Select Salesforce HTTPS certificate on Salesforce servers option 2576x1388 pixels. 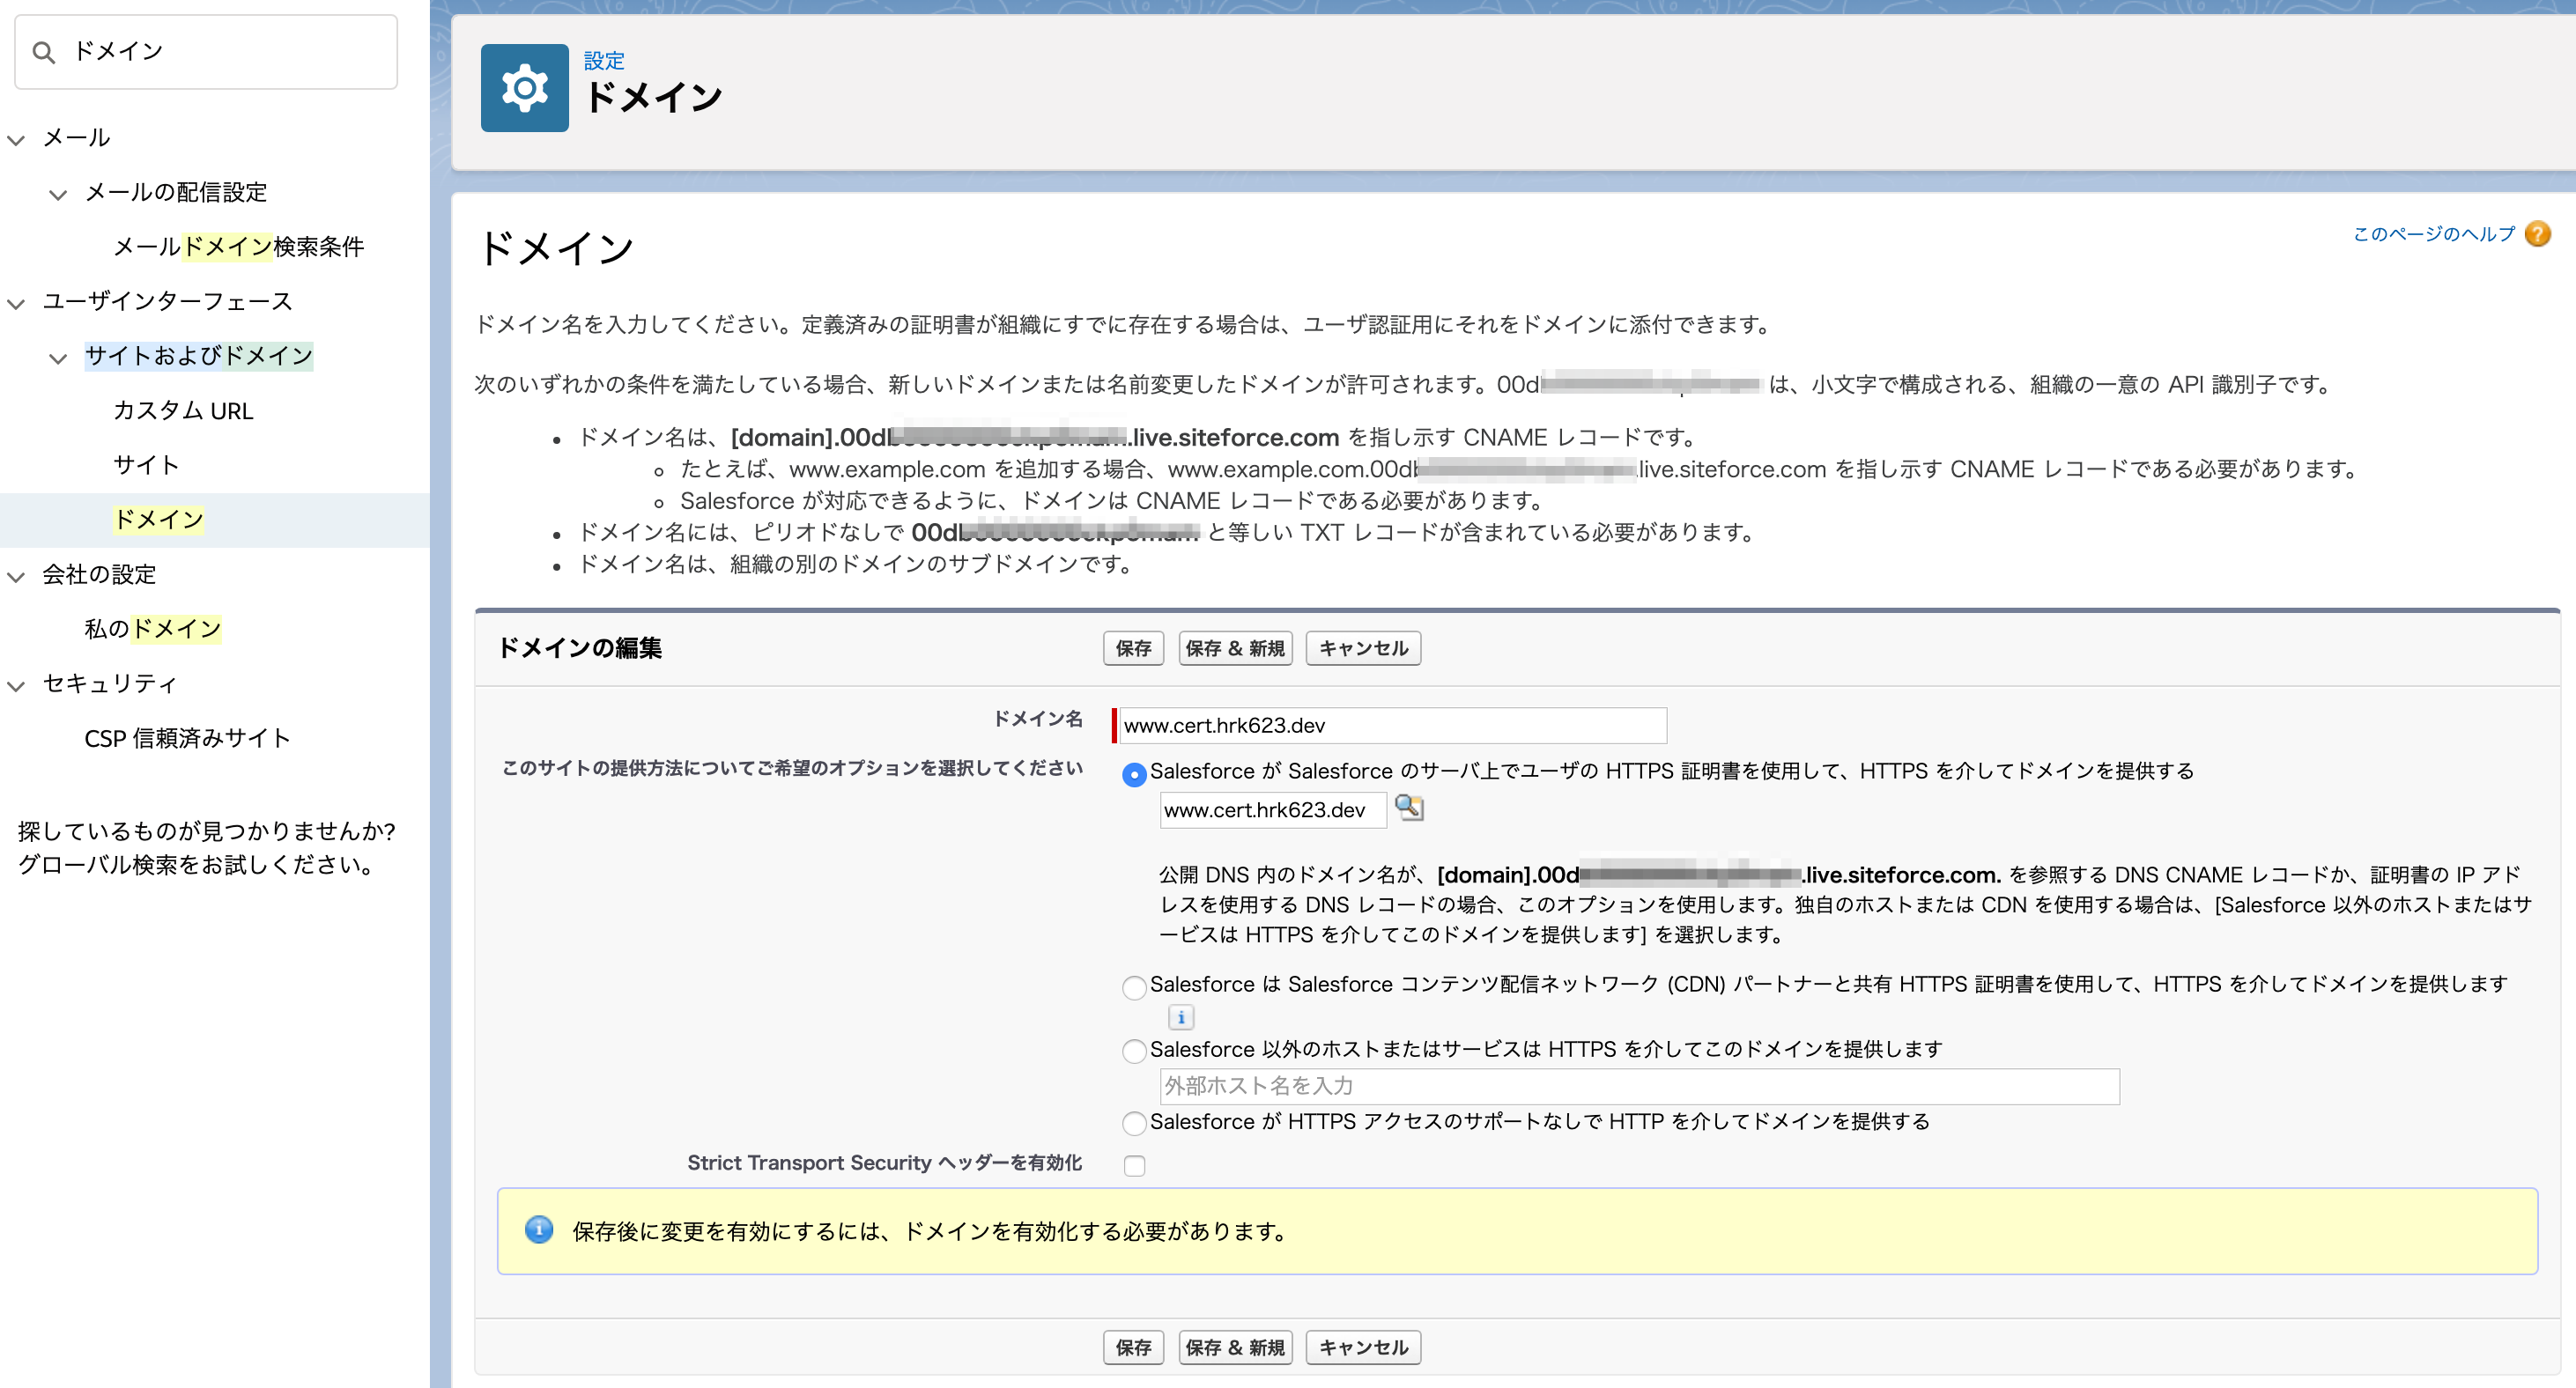(x=1134, y=774)
